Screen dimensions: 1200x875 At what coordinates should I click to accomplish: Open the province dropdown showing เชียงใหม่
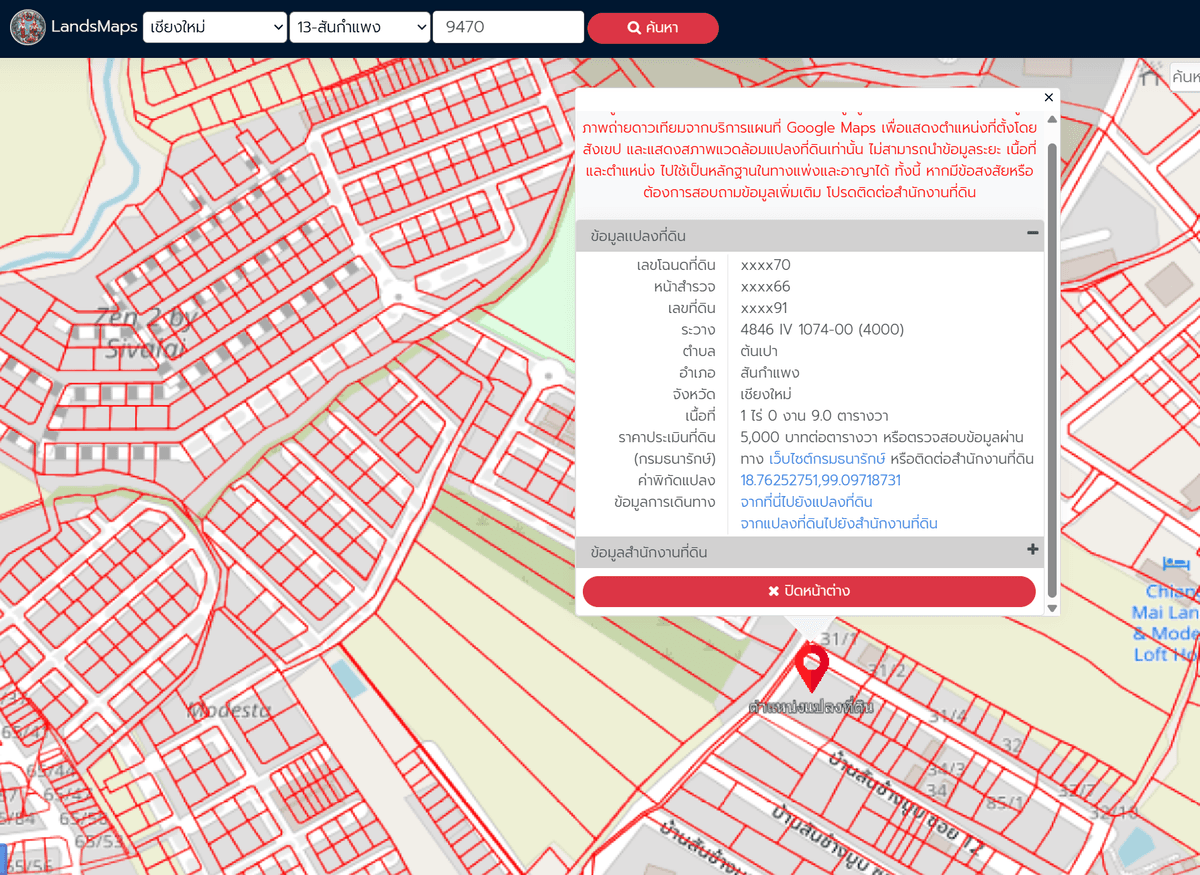point(215,27)
